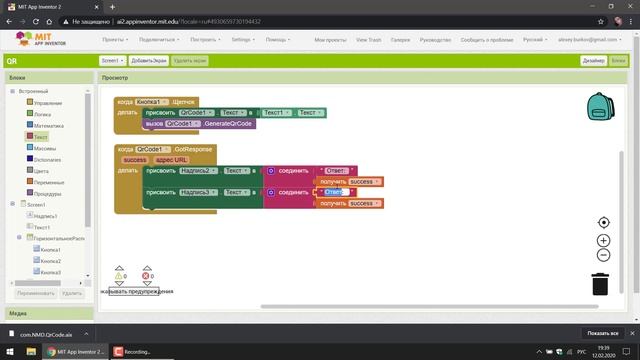Image resolution: width=640 pixels, height=360 pixels.
Task: Click the workspace vertical scrollbar
Action: 621,222
